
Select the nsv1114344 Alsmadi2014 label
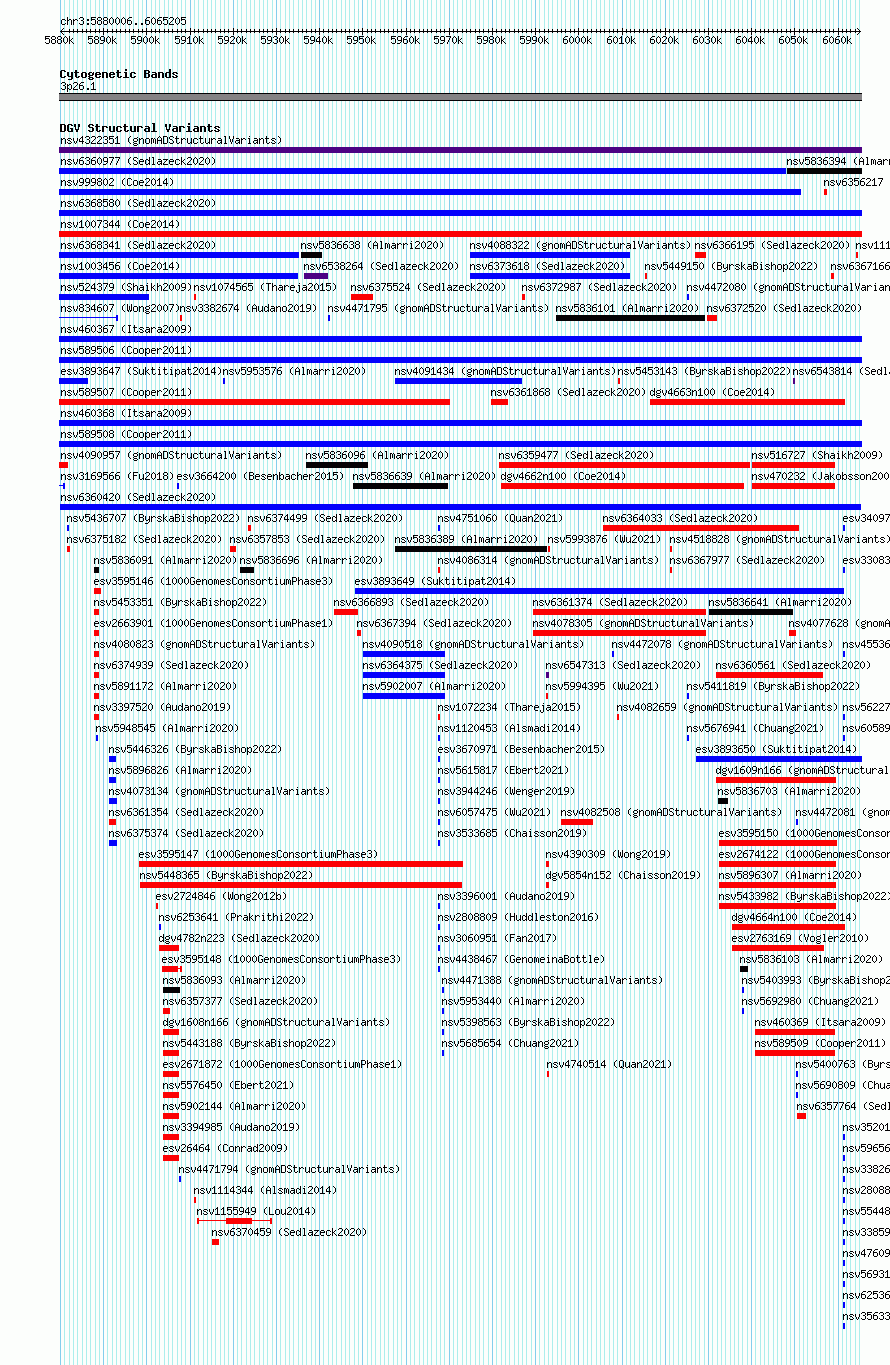point(265,1191)
